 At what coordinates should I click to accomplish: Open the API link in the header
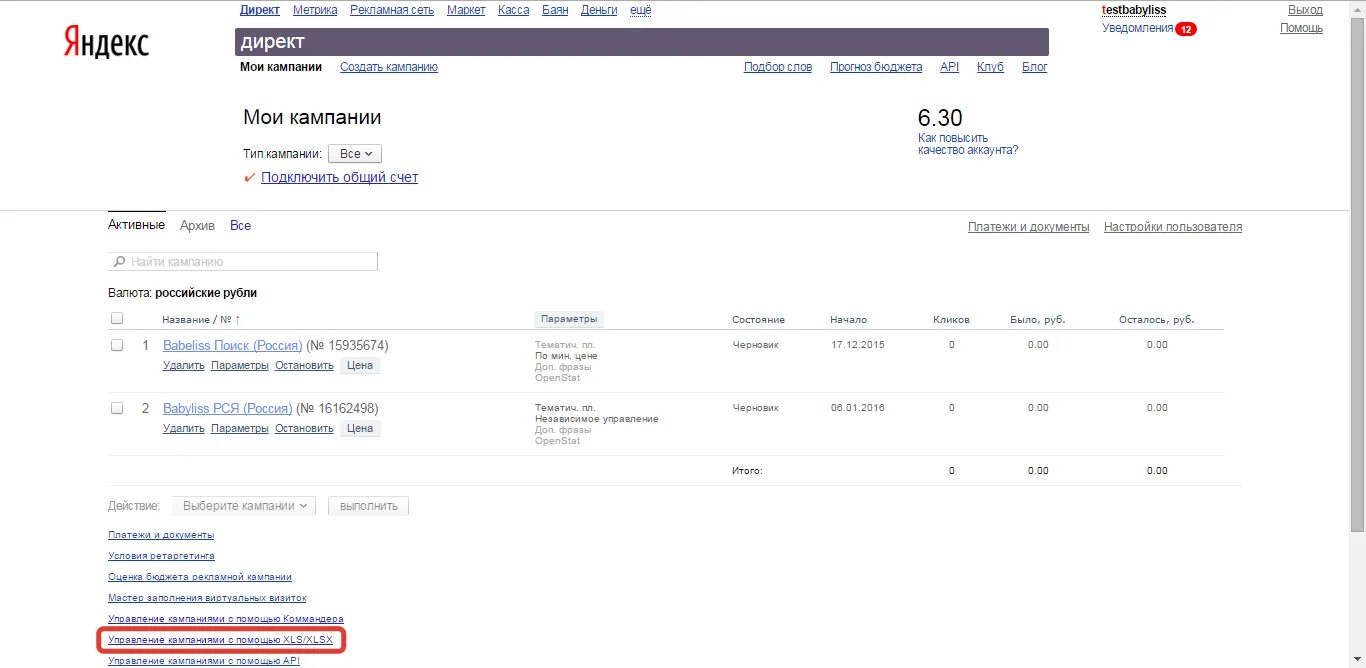tap(949, 67)
